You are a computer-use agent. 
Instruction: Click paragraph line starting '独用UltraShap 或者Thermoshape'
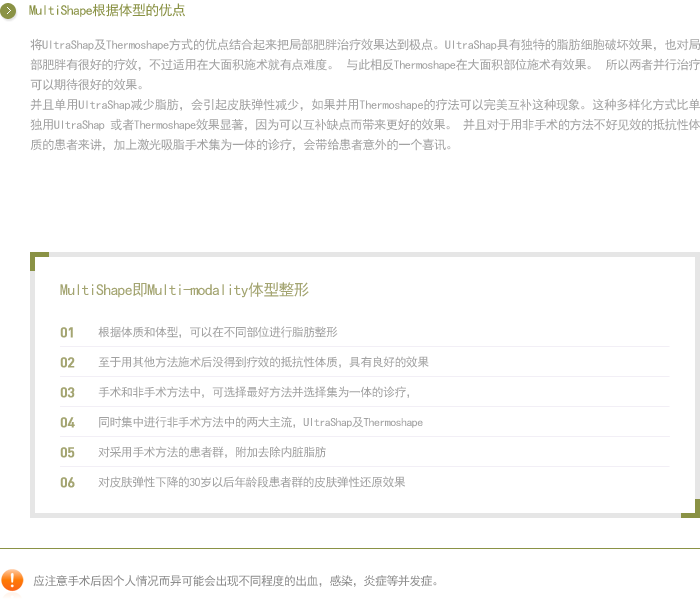coord(365,125)
